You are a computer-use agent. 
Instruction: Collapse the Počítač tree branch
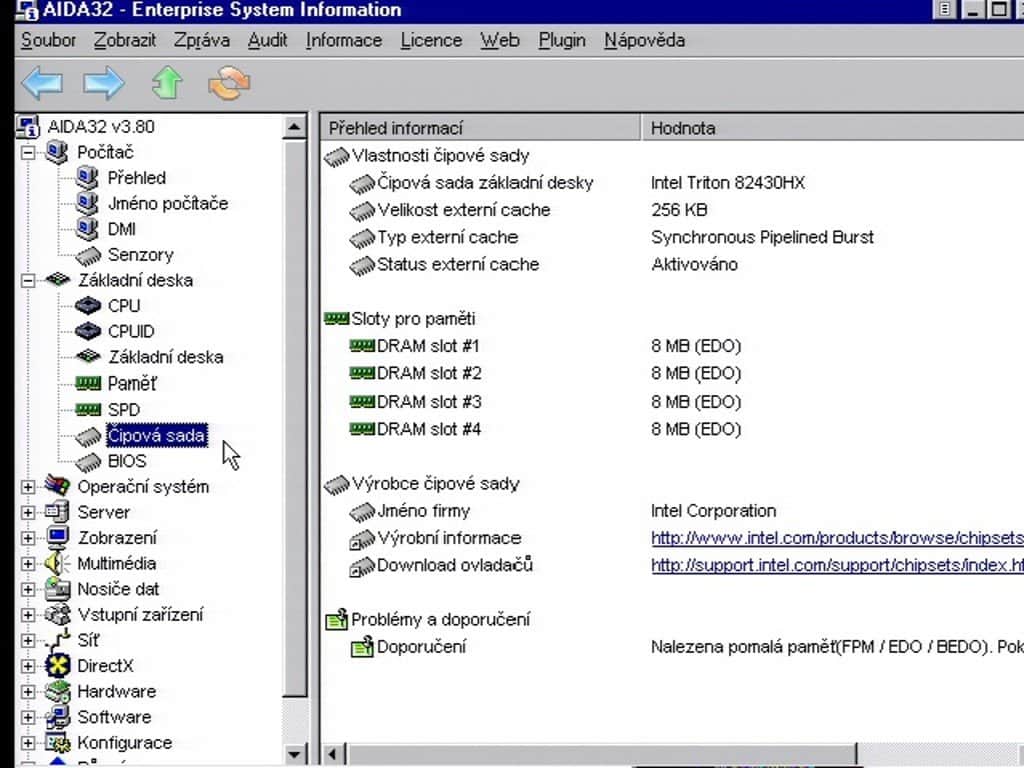[x=28, y=153]
